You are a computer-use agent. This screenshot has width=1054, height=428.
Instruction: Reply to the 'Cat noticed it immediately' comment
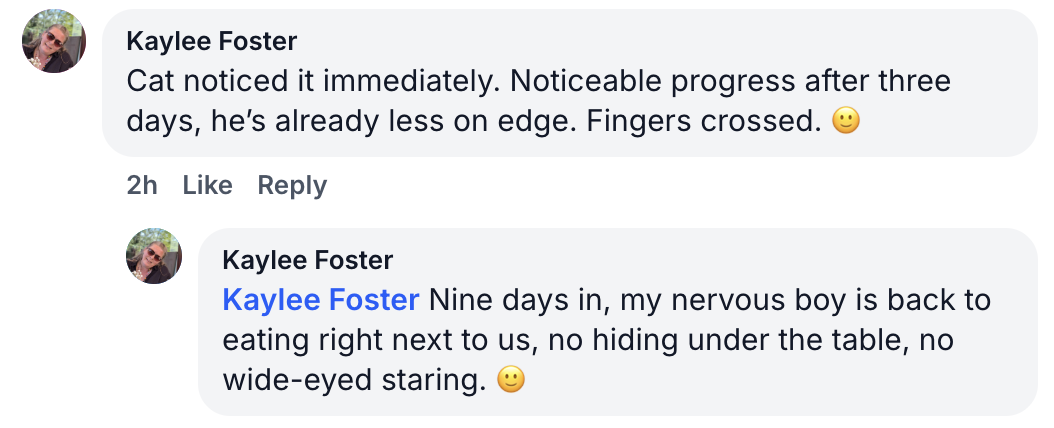click(292, 185)
